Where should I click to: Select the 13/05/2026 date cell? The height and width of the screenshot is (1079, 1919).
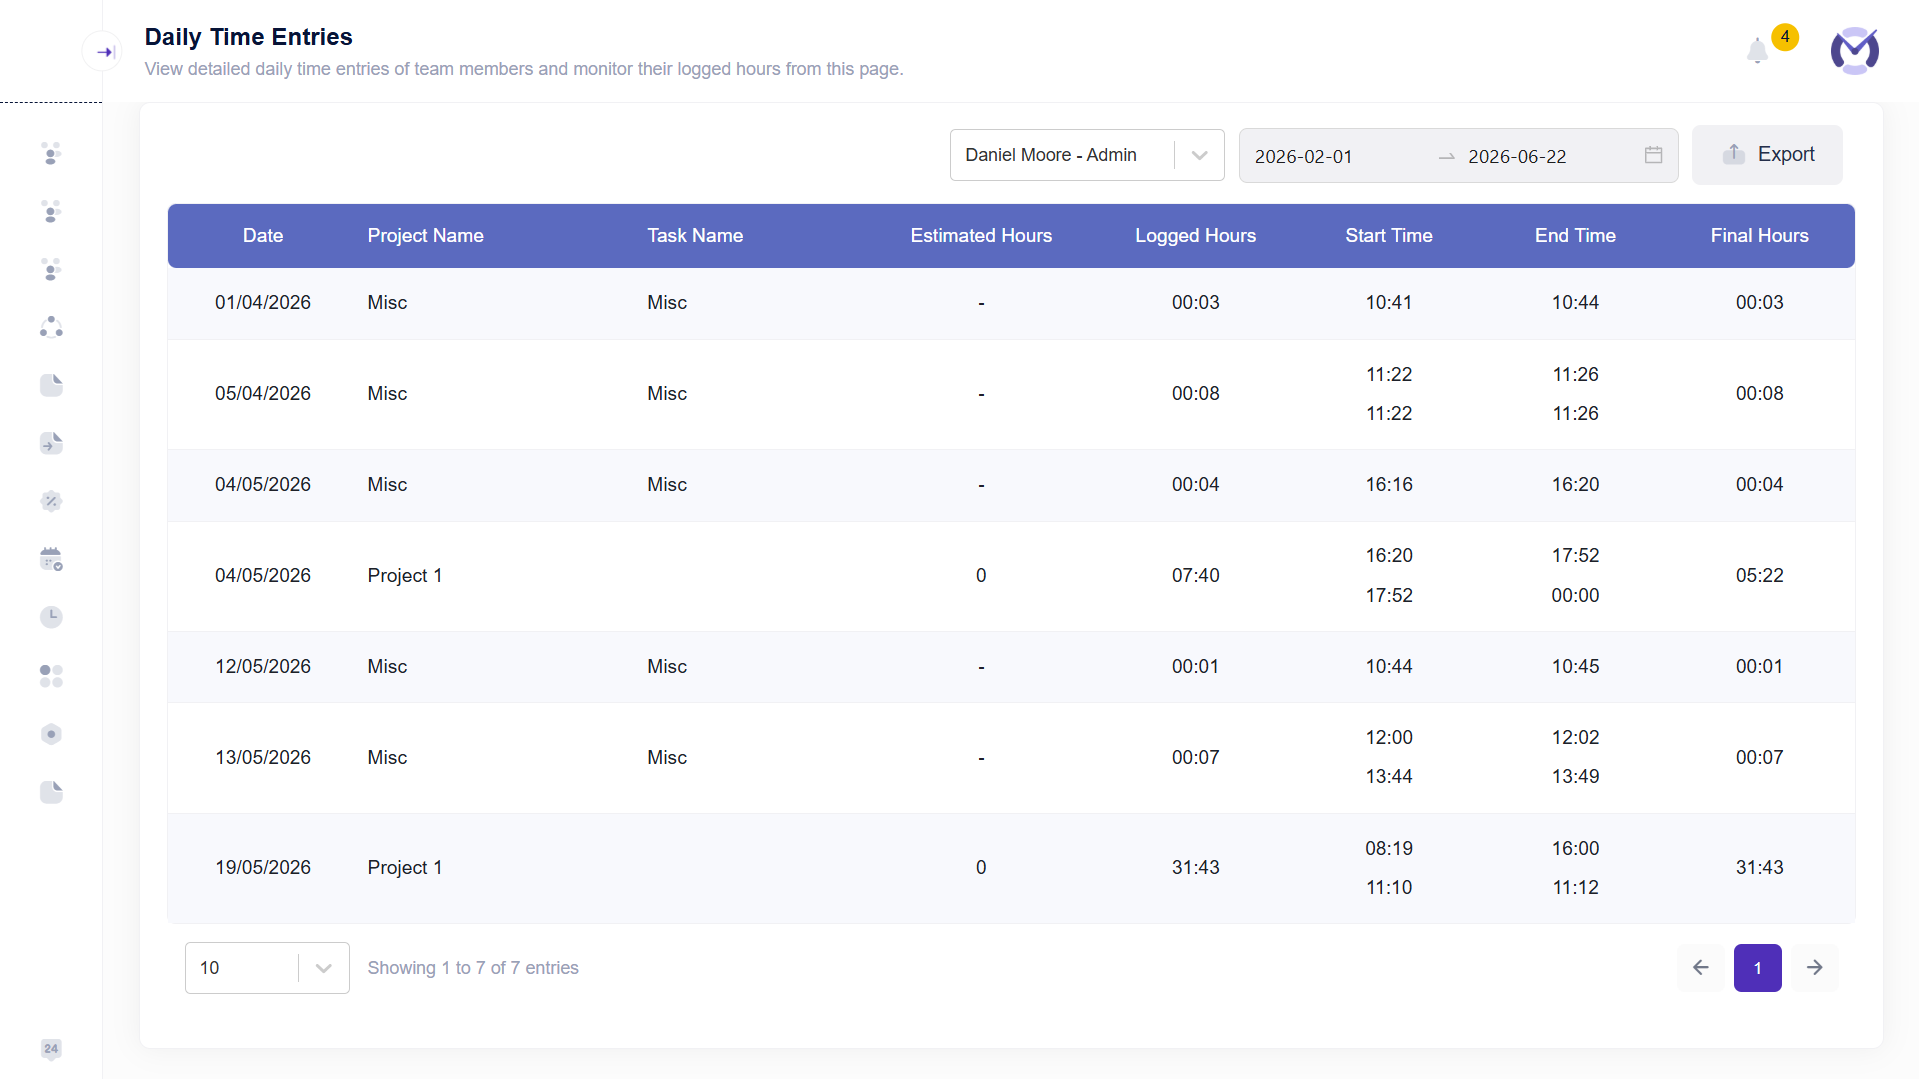click(x=263, y=758)
